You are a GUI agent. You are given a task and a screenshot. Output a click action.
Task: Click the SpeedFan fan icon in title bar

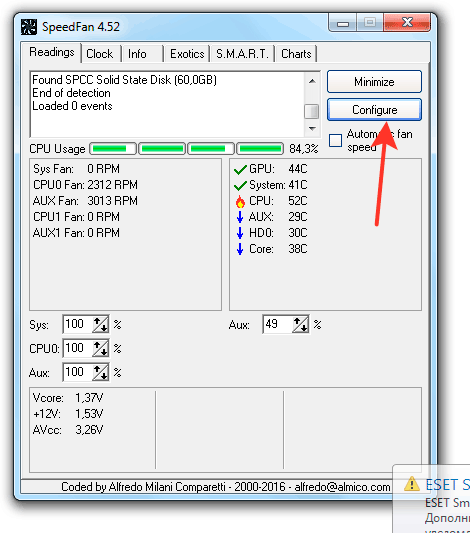[x=29, y=27]
